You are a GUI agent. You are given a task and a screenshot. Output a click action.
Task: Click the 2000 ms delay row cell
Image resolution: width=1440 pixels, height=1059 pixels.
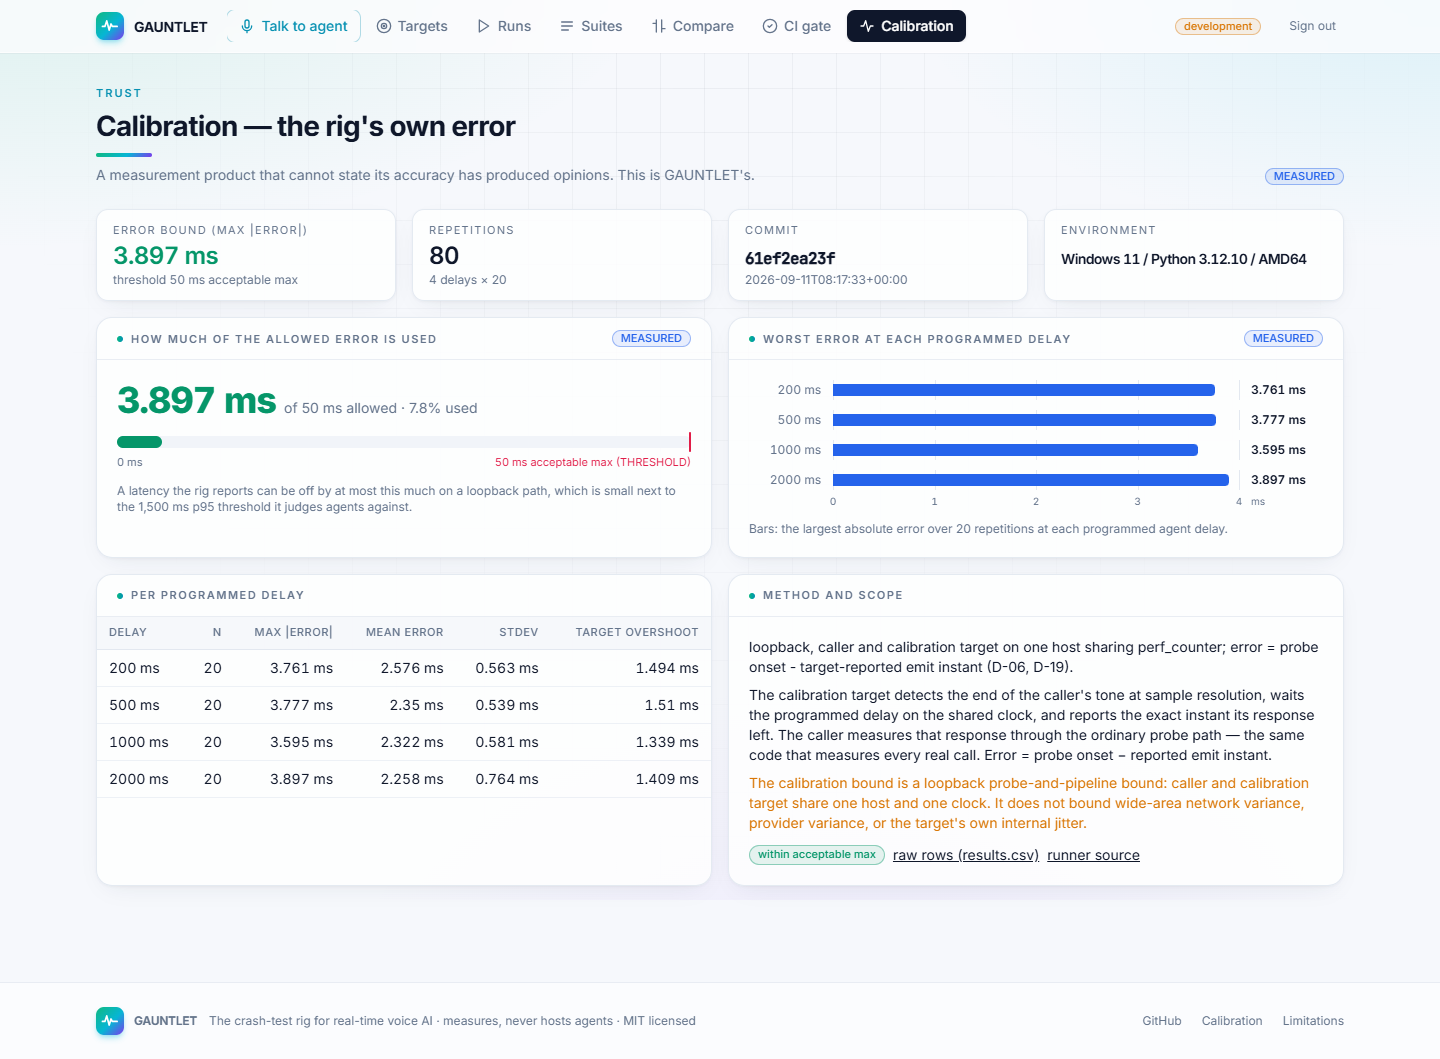(x=139, y=779)
